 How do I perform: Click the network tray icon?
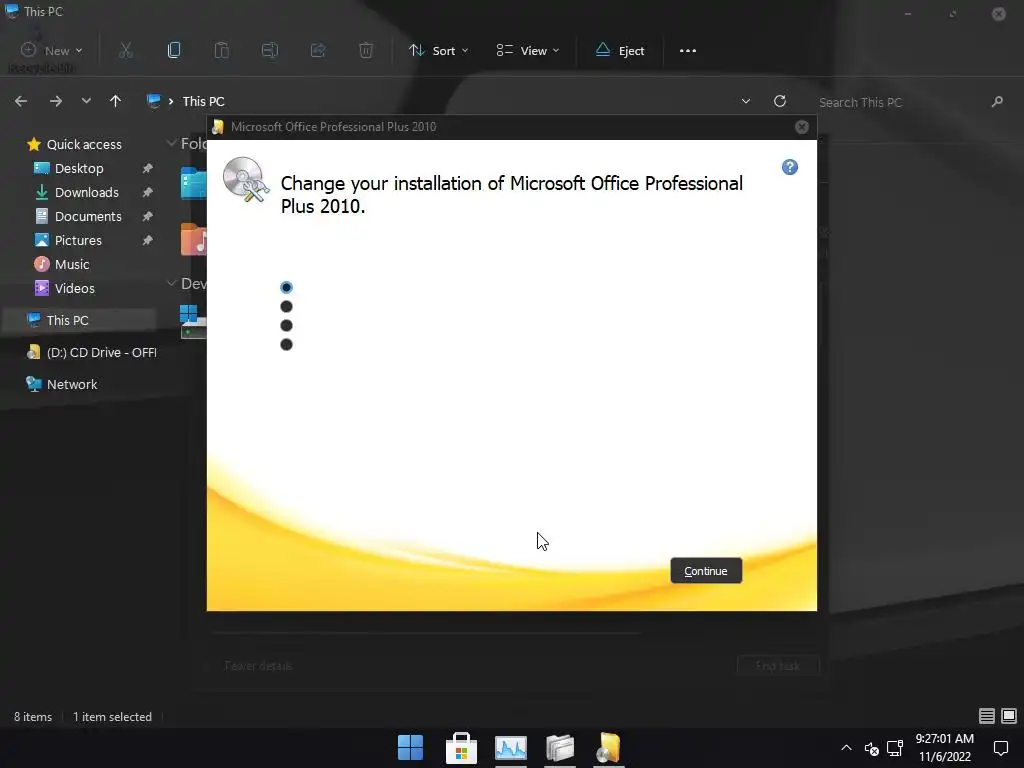coord(895,748)
